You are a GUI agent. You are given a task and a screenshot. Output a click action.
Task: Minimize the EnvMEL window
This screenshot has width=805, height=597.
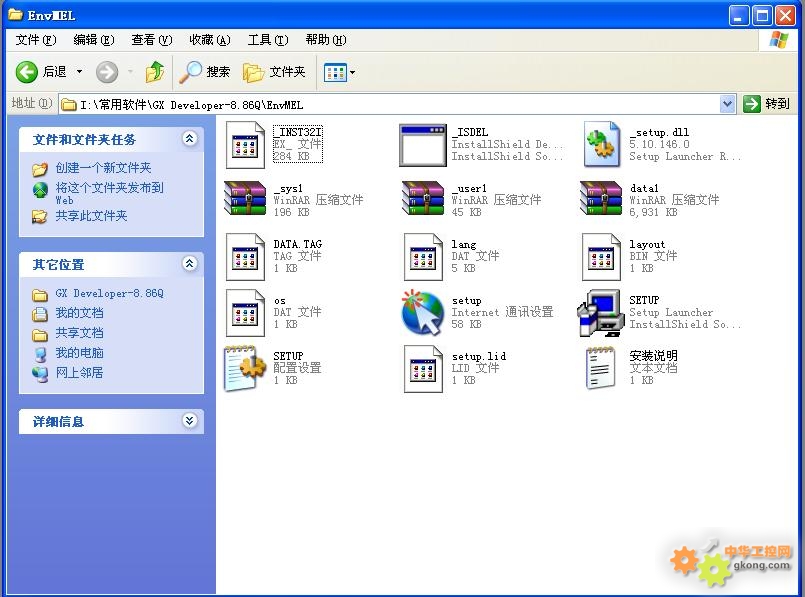click(x=739, y=16)
